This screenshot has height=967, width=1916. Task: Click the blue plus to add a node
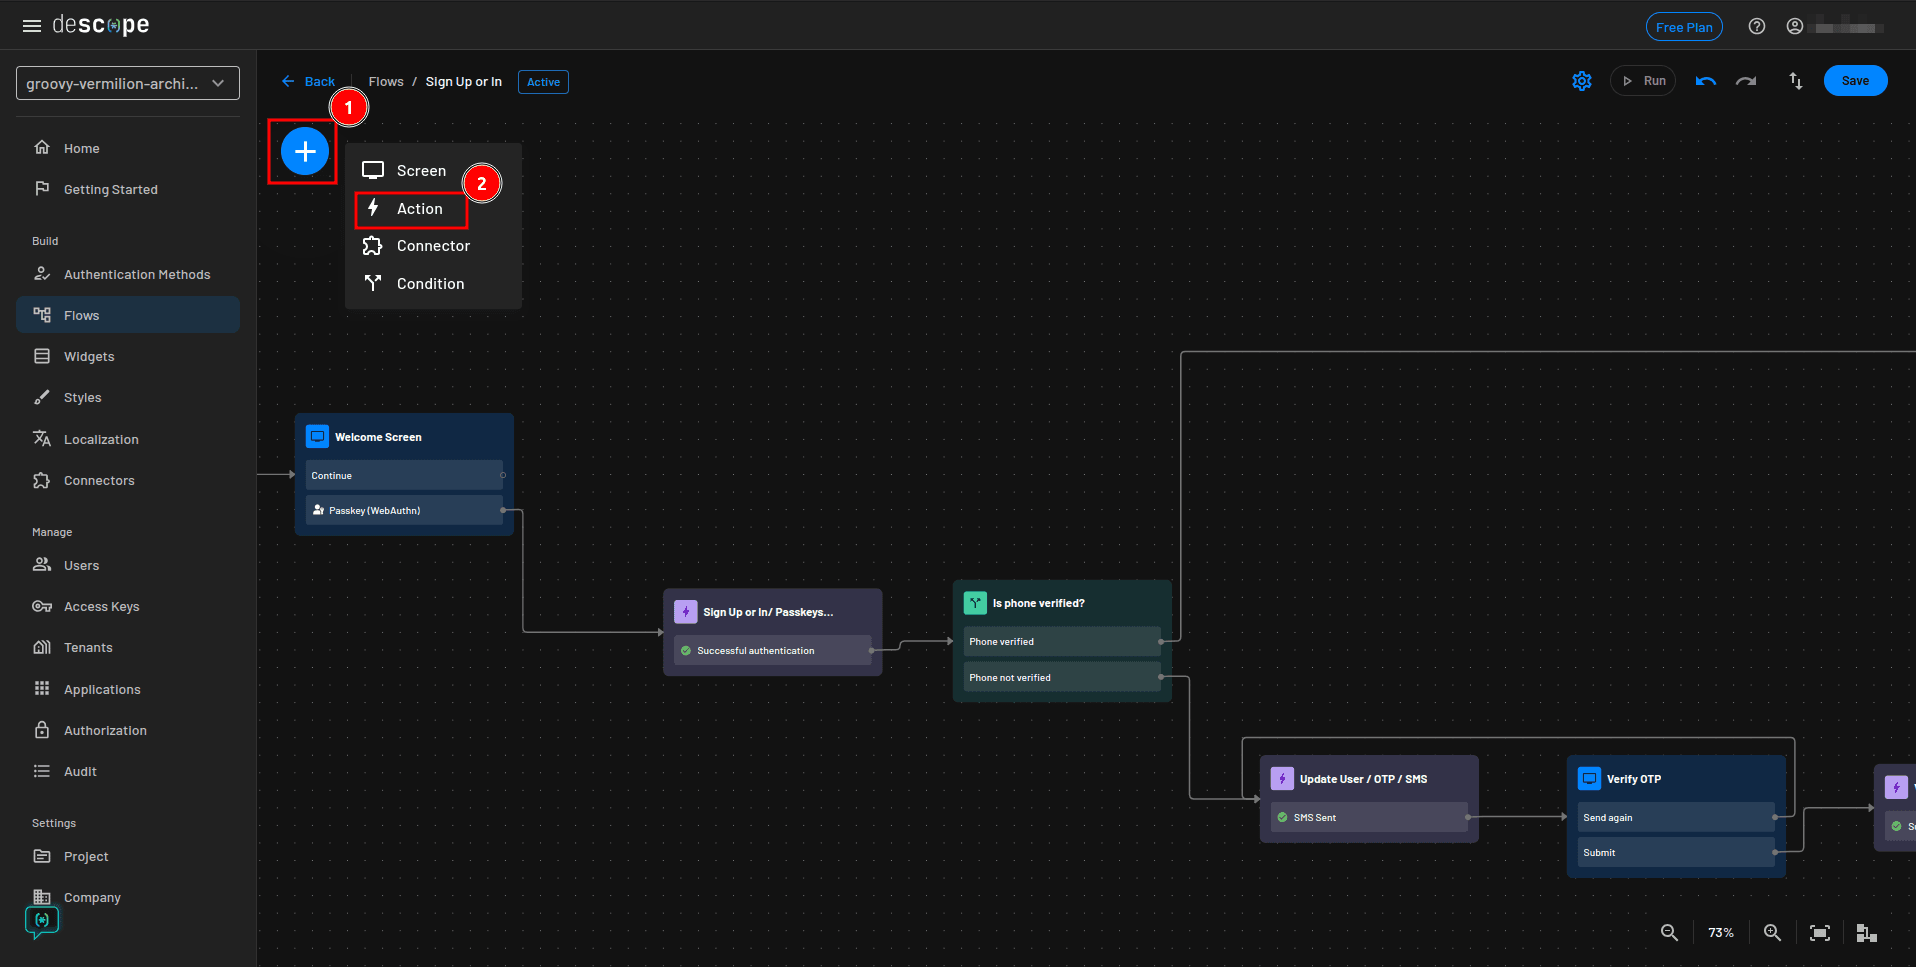click(x=303, y=151)
